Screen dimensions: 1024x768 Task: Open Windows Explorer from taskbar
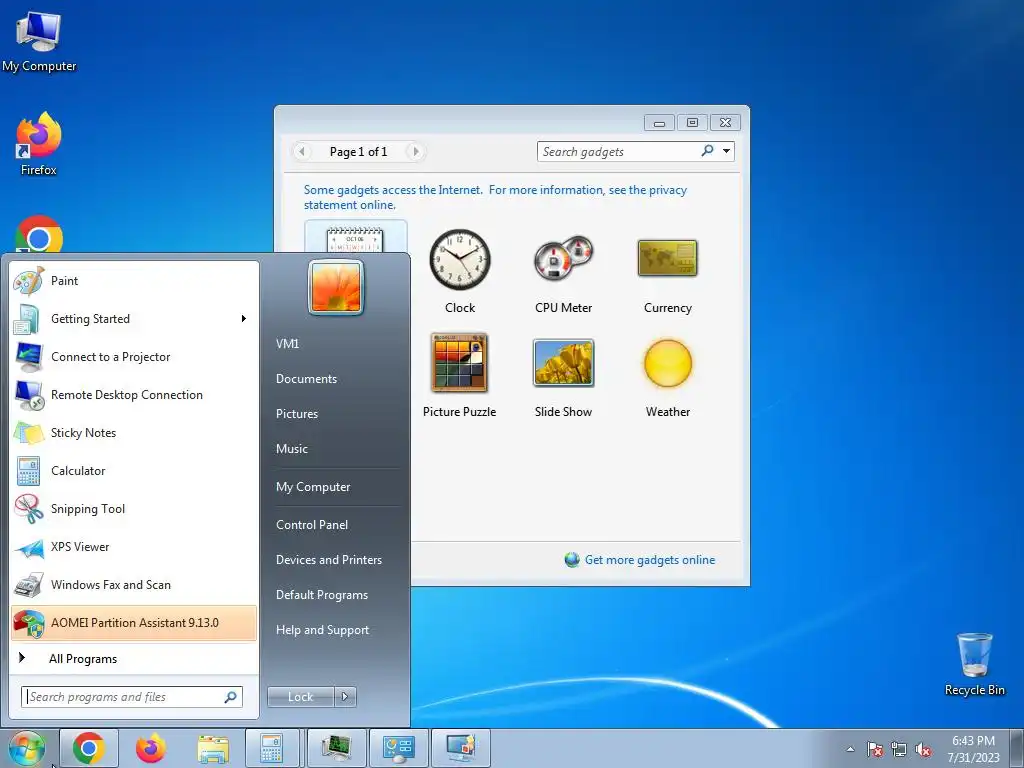point(213,748)
